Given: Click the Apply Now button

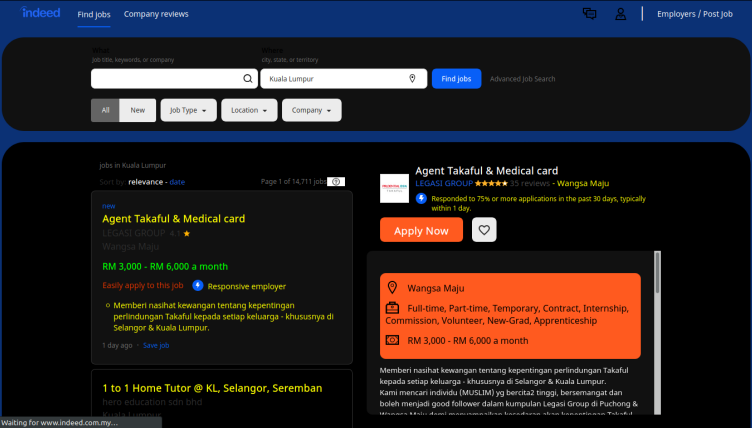Looking at the screenshot, I should (x=421, y=230).
